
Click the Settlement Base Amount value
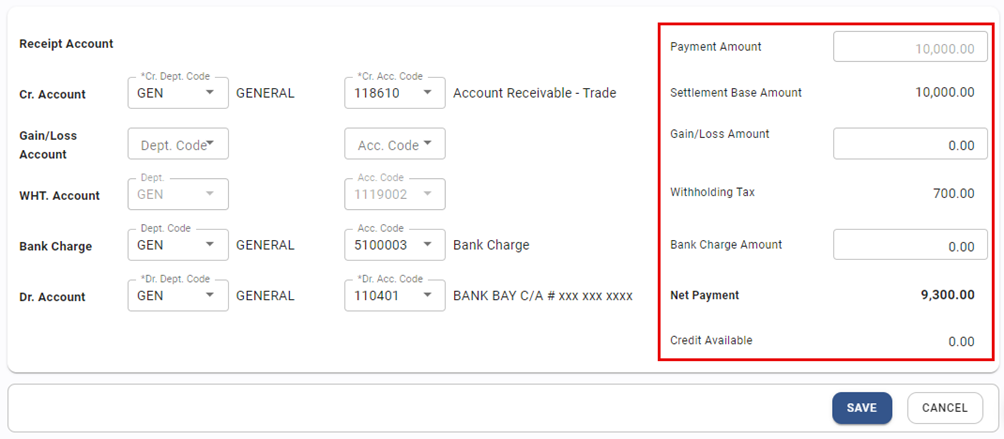pyautogui.click(x=945, y=93)
